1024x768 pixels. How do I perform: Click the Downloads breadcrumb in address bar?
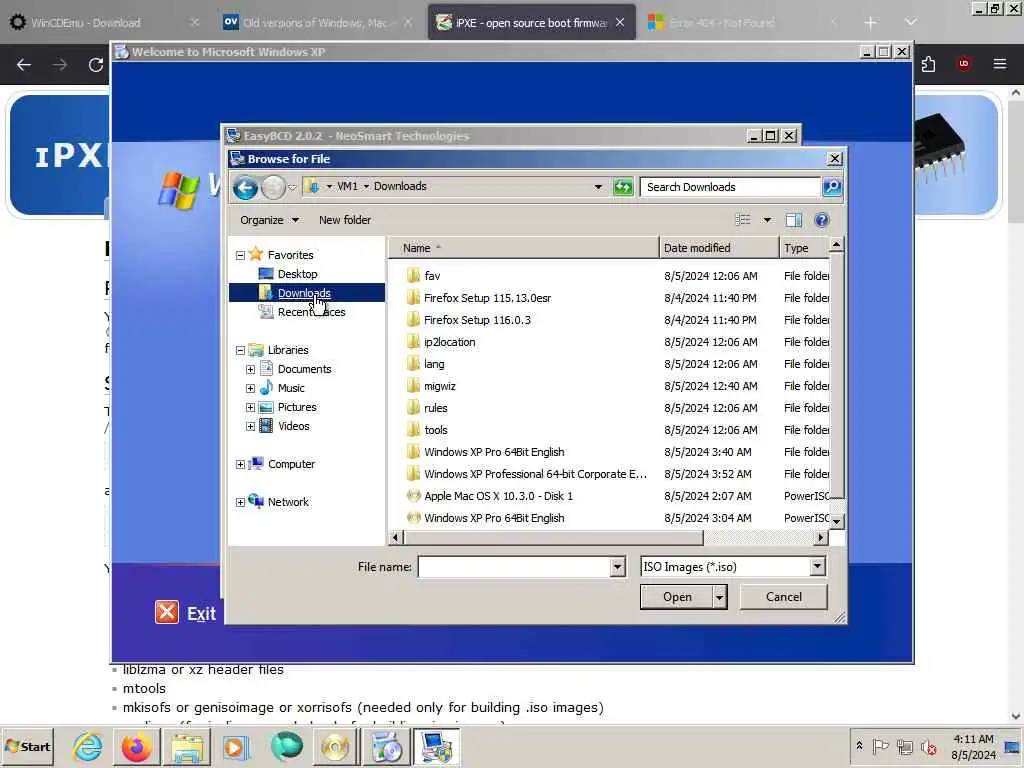pyautogui.click(x=400, y=186)
